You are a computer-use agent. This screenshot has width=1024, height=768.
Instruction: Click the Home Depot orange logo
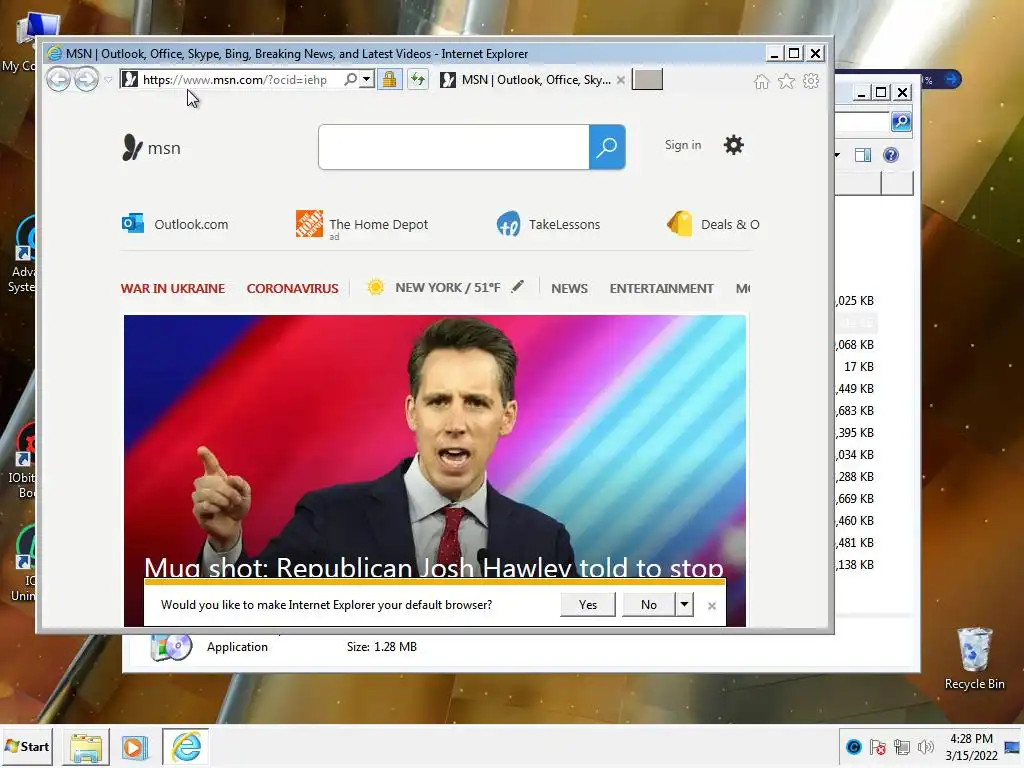click(310, 223)
